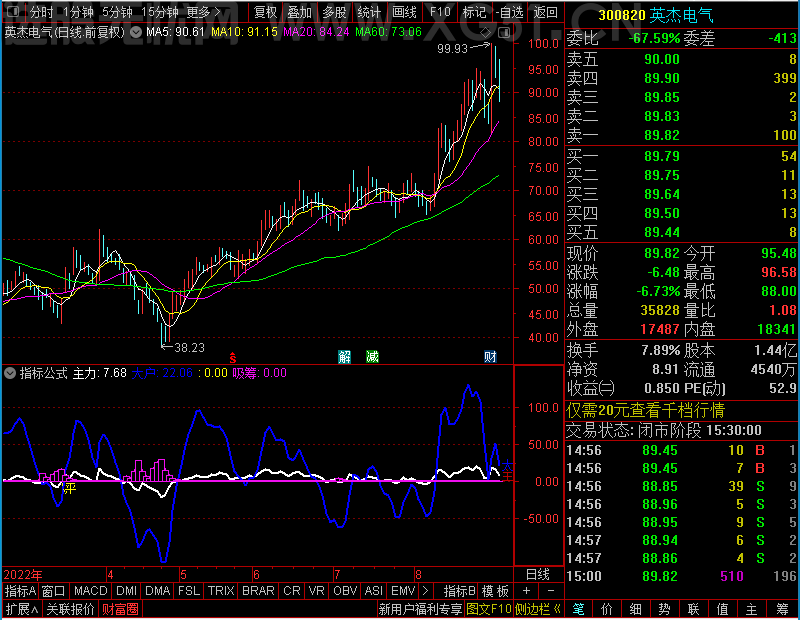Switch to 分时 intraday view
This screenshot has width=800, height=620.
(x=41, y=12)
